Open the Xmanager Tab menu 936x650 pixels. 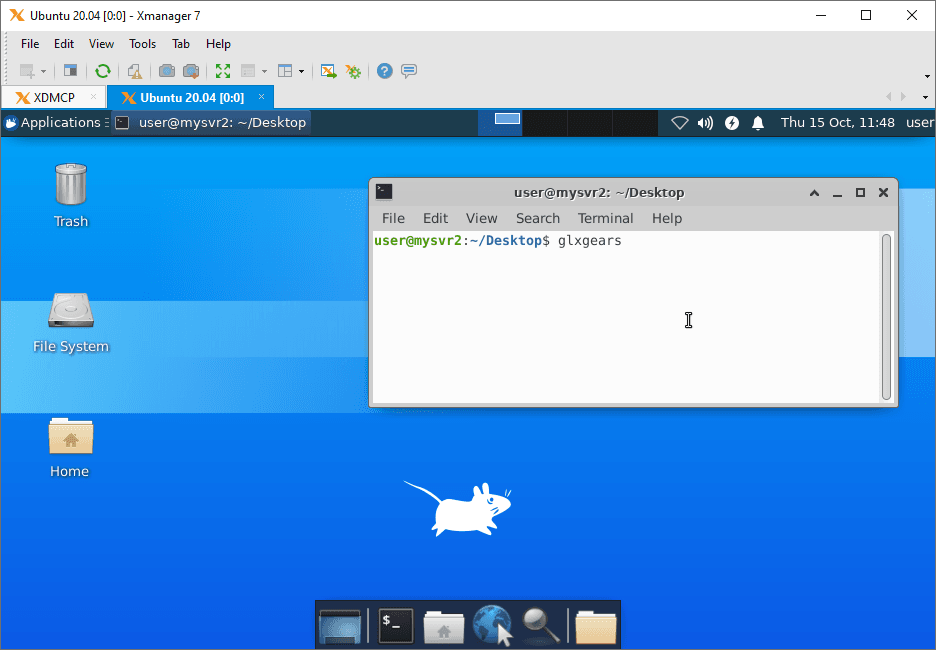point(181,44)
